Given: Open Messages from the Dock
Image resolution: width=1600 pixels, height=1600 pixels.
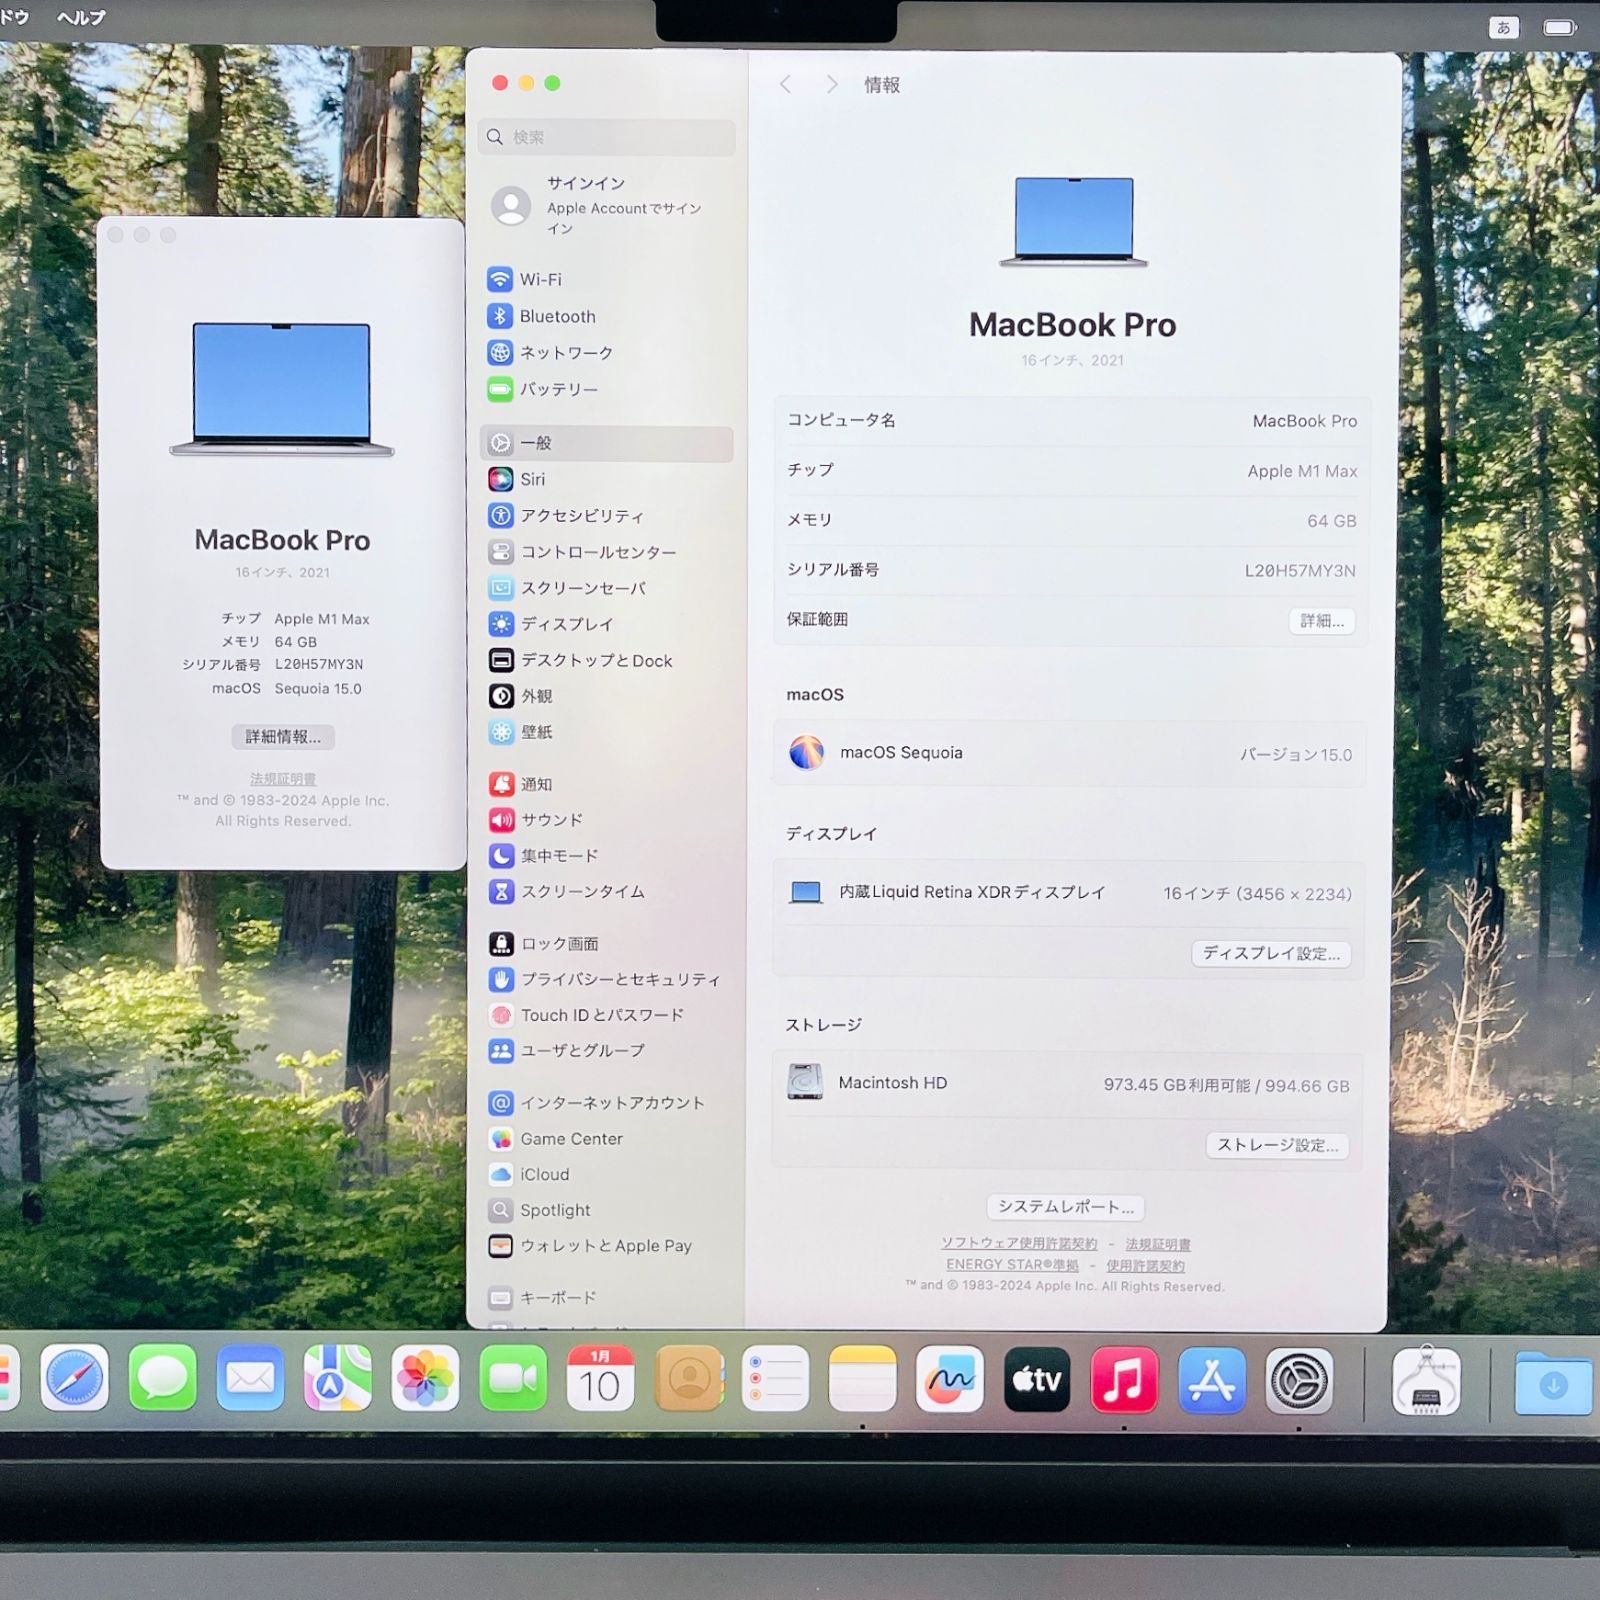Looking at the screenshot, I should pos(163,1379).
